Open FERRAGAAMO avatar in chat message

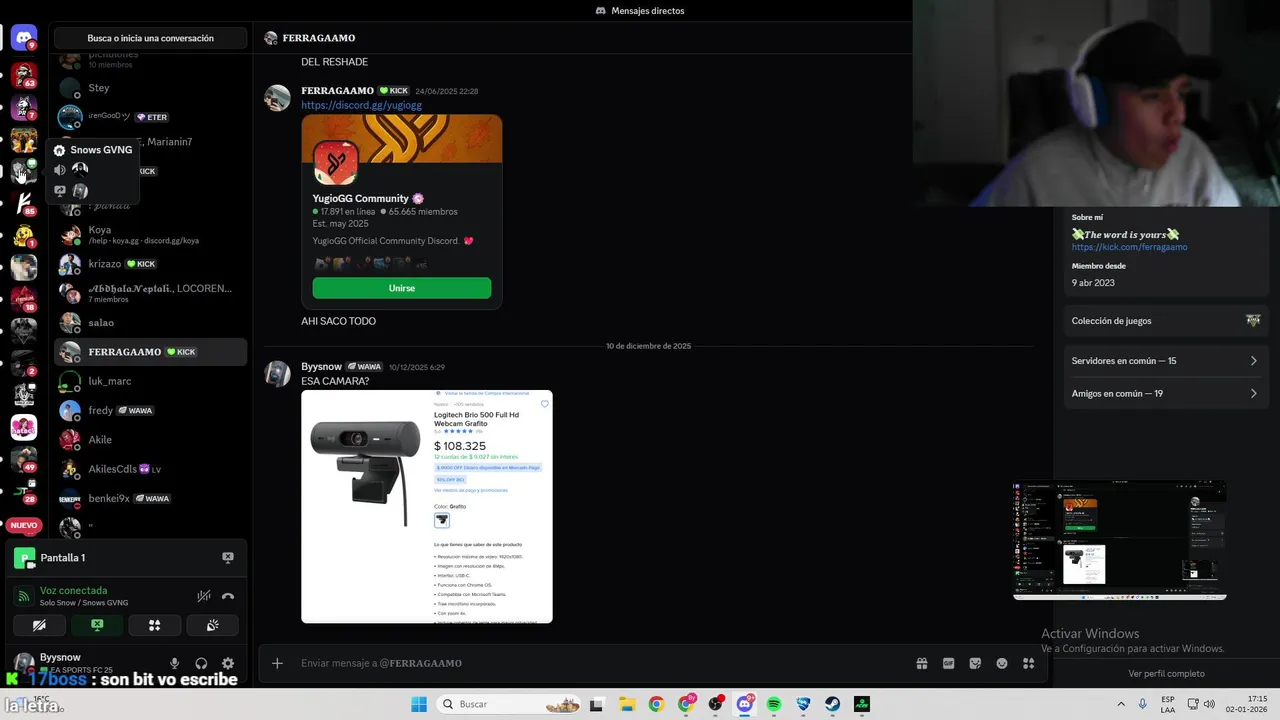click(277, 98)
